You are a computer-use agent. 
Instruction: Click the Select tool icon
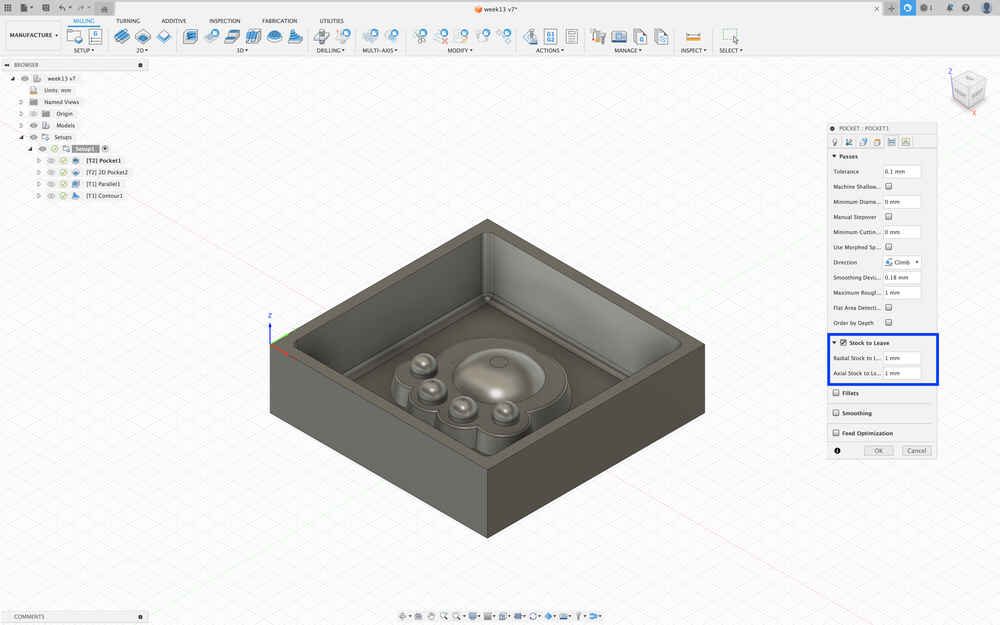[730, 36]
